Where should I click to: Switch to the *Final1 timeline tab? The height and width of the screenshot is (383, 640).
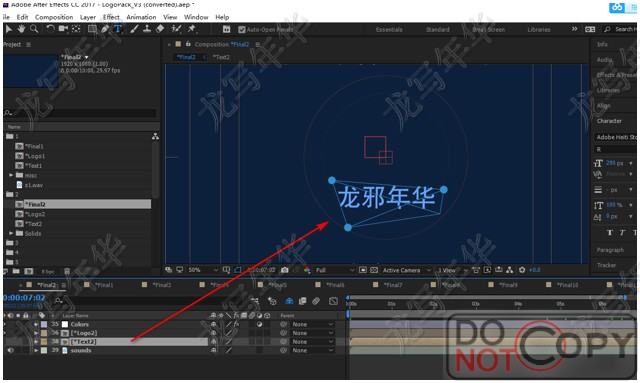coord(104,285)
